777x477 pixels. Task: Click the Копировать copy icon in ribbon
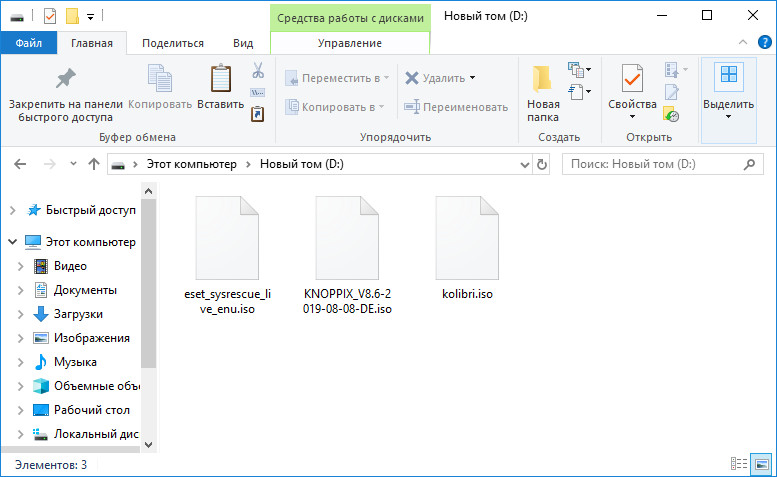pyautogui.click(x=160, y=78)
